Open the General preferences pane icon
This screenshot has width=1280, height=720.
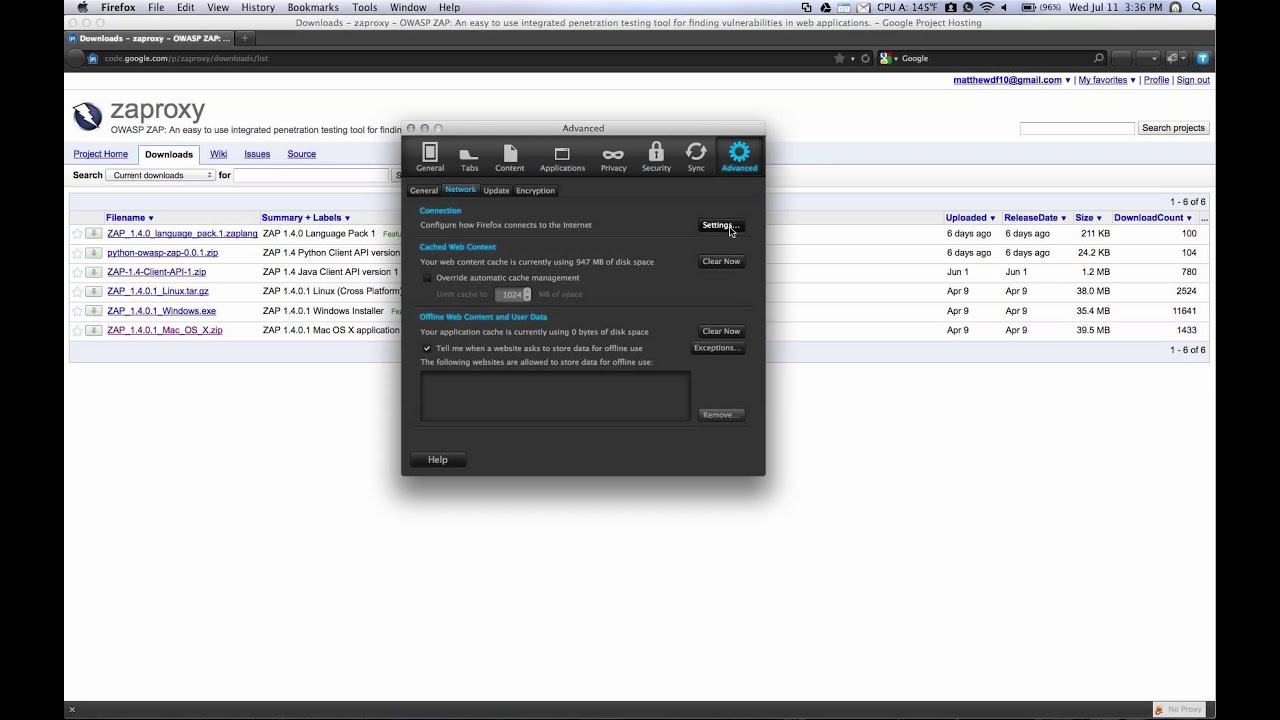coord(430,157)
